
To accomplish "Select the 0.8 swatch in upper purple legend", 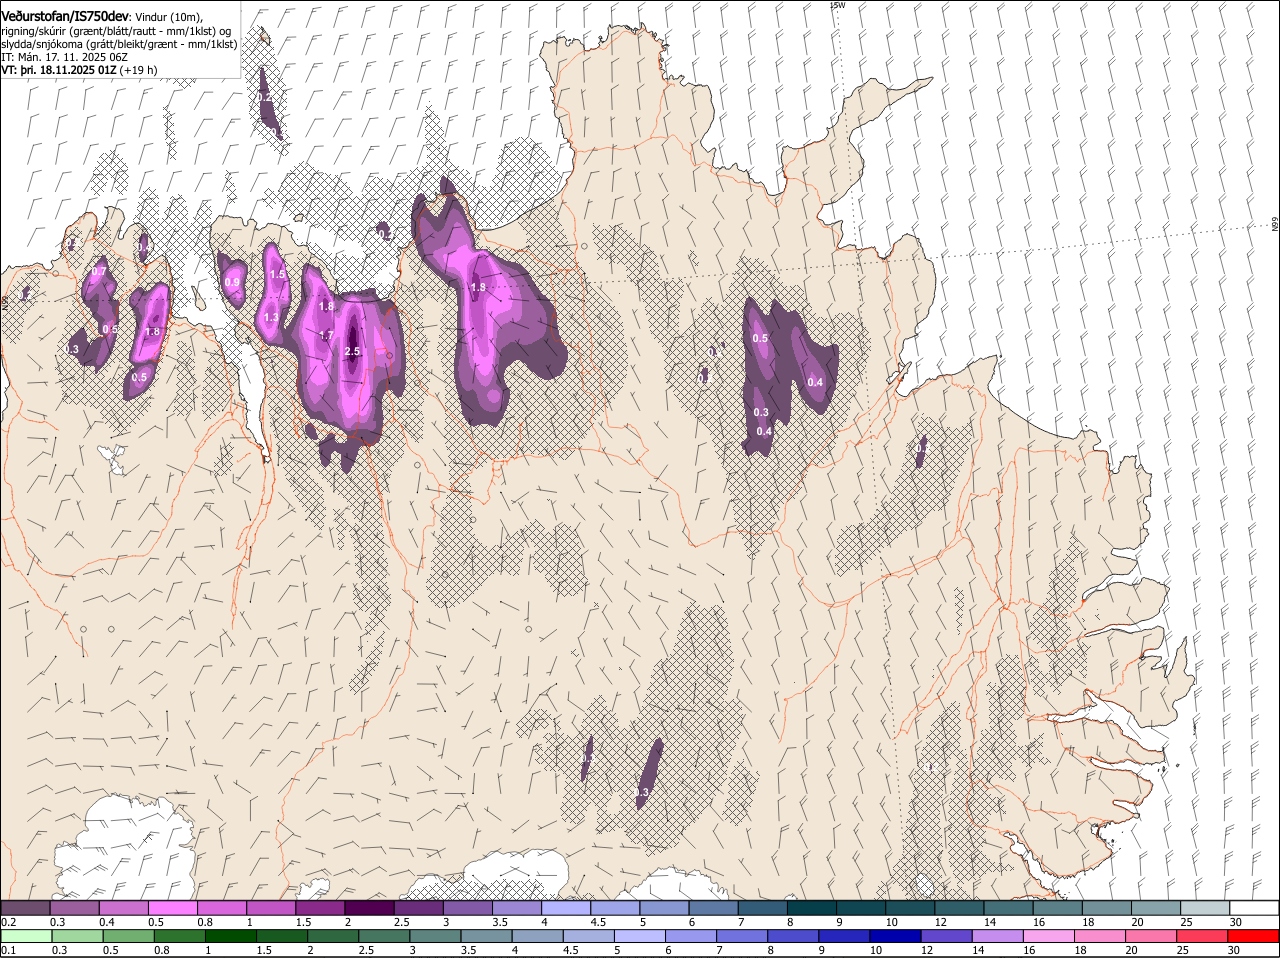I will (x=221, y=908).
